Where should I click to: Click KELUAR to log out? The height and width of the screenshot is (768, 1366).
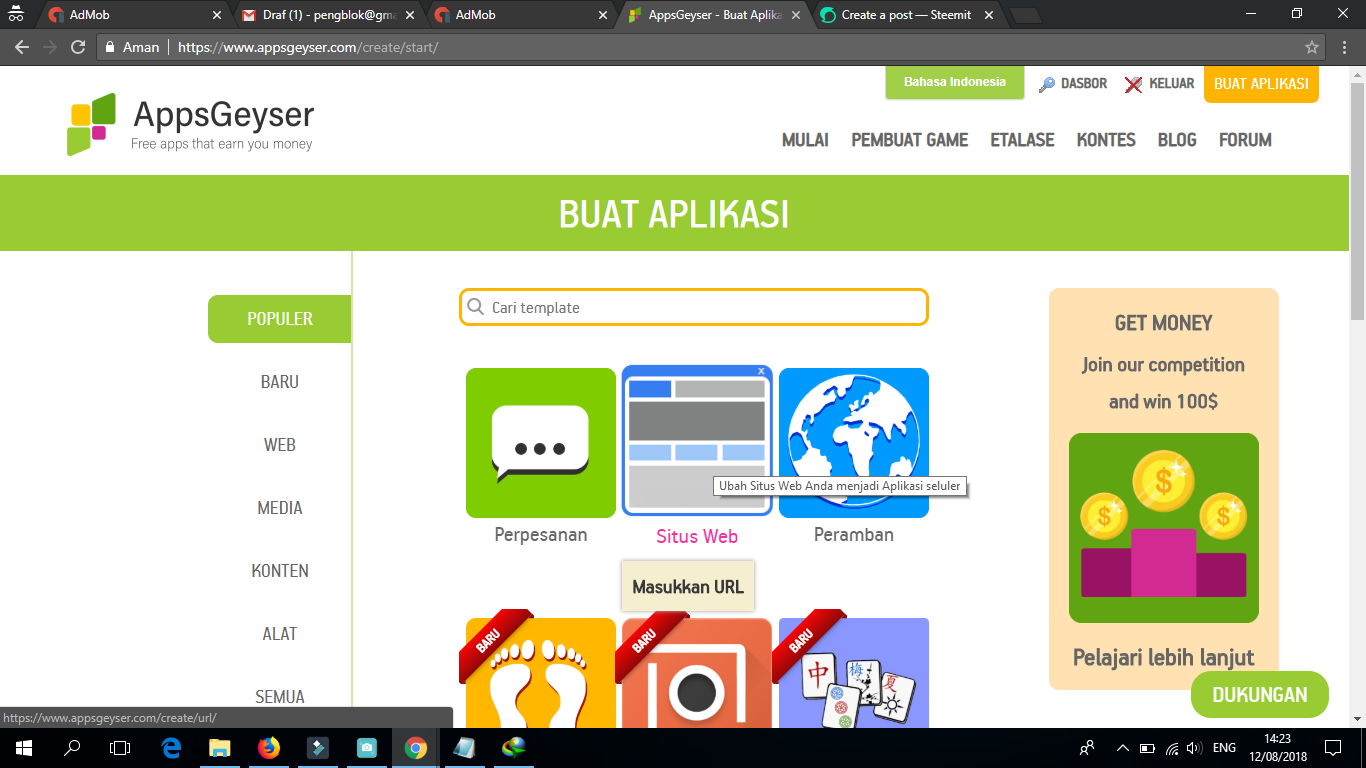coord(1159,84)
